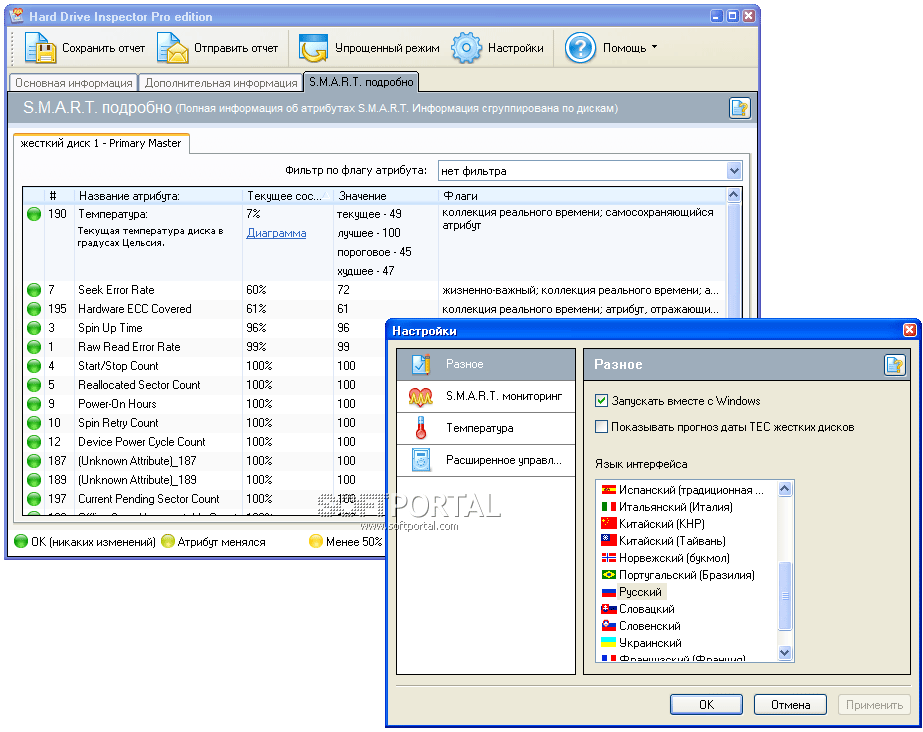Sort by Текущее сос... column header

coord(287,196)
